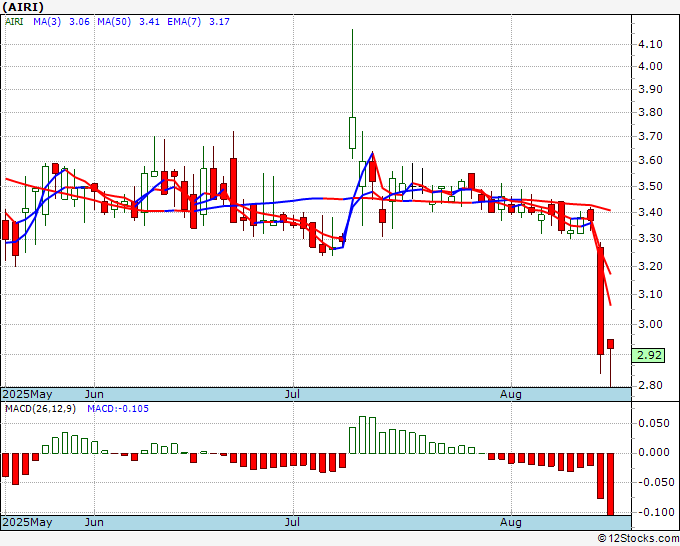Select the MACD:-0.105 value readout
Image resolution: width=680 pixels, height=546 pixels.
(x=118, y=409)
